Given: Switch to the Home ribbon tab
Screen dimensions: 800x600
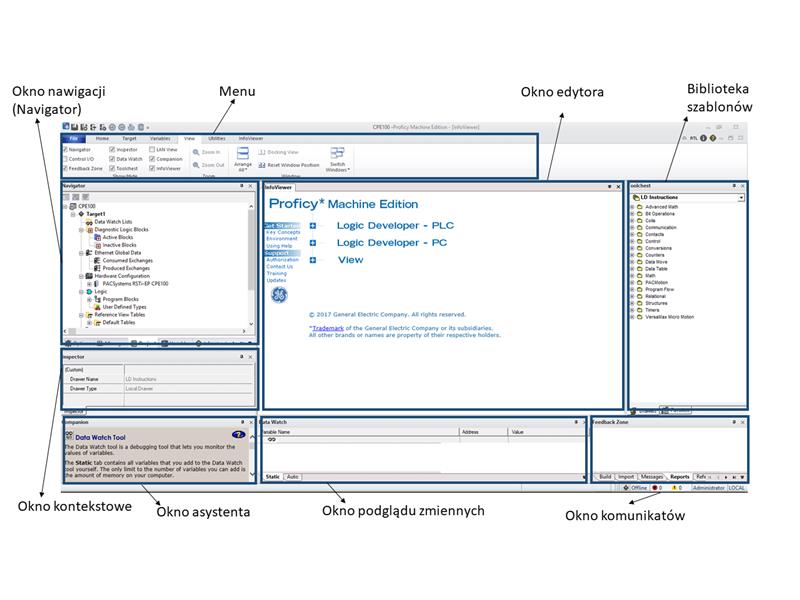Looking at the screenshot, I should coord(102,138).
